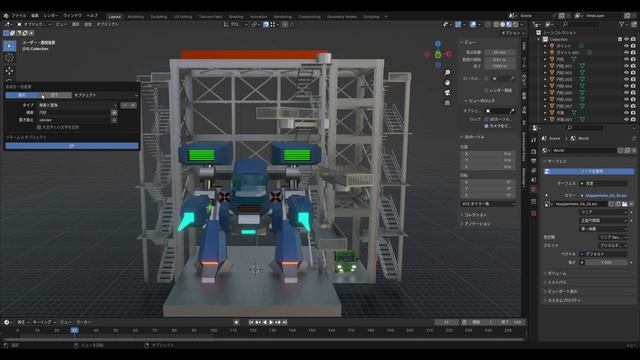Hide the 円柱.003 object using its eye icon
Screen dimensions: 640x360
coord(626,79)
